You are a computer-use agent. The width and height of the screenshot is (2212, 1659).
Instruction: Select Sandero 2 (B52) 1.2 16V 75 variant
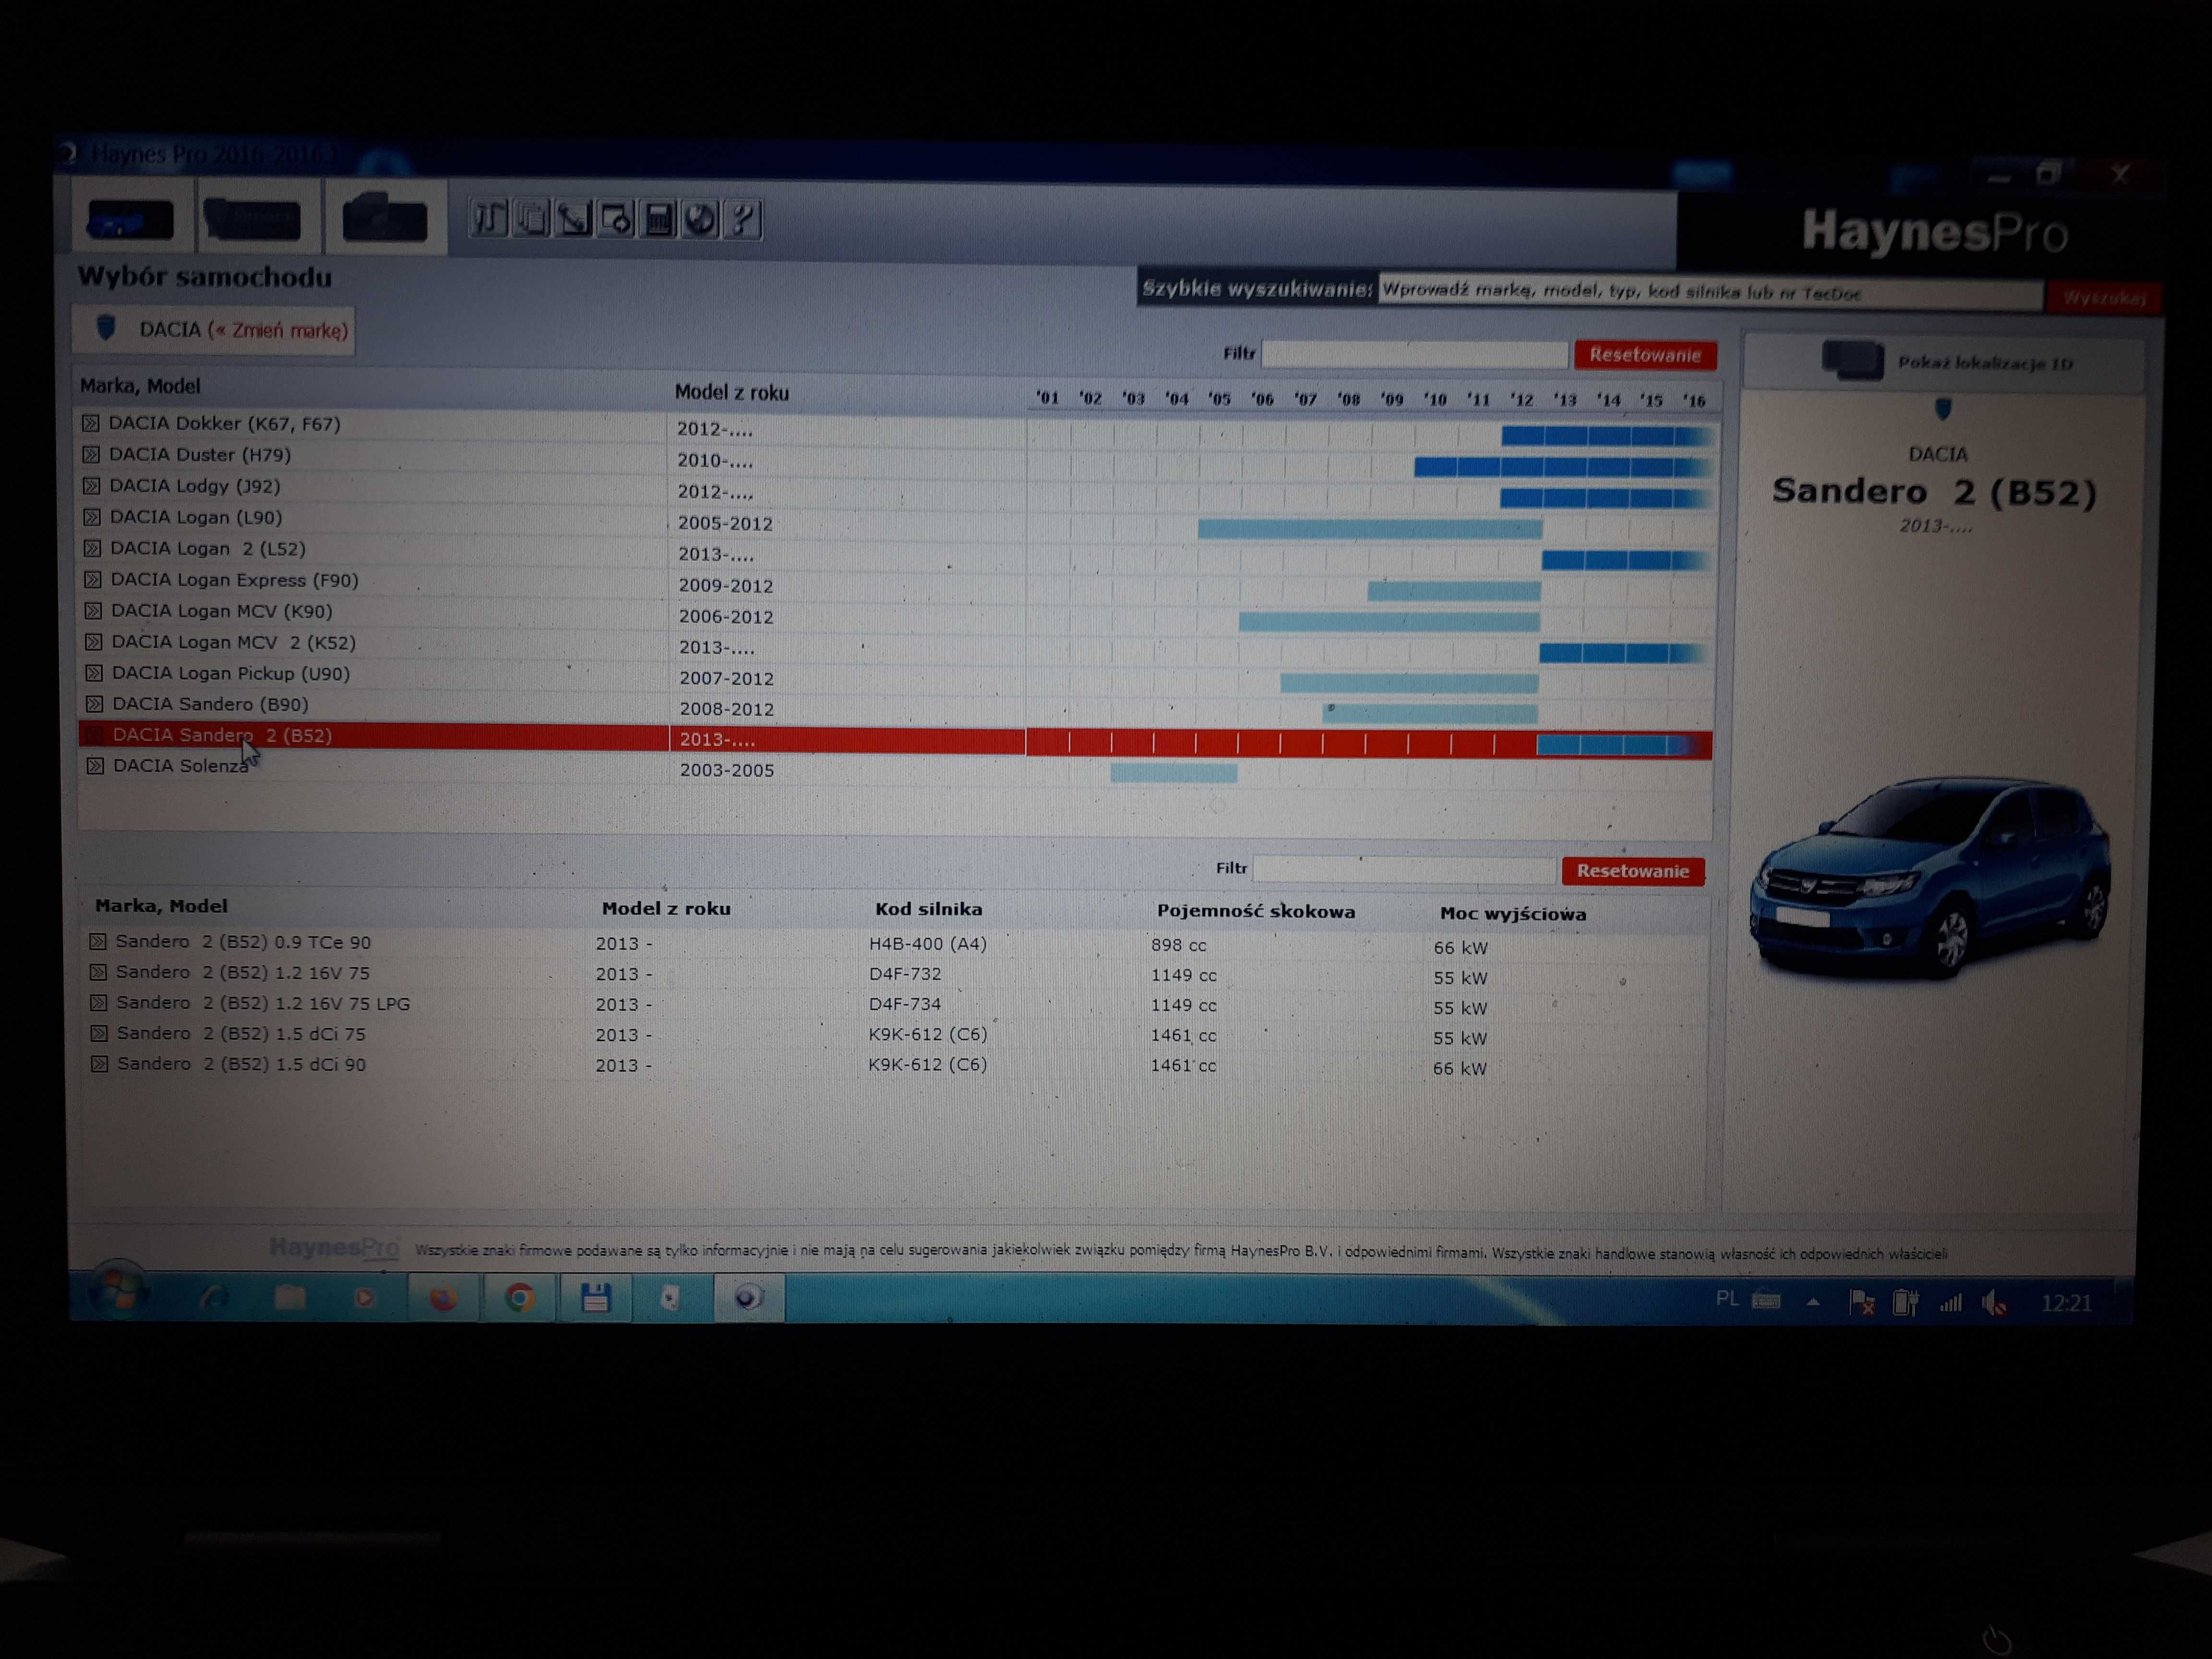243,972
